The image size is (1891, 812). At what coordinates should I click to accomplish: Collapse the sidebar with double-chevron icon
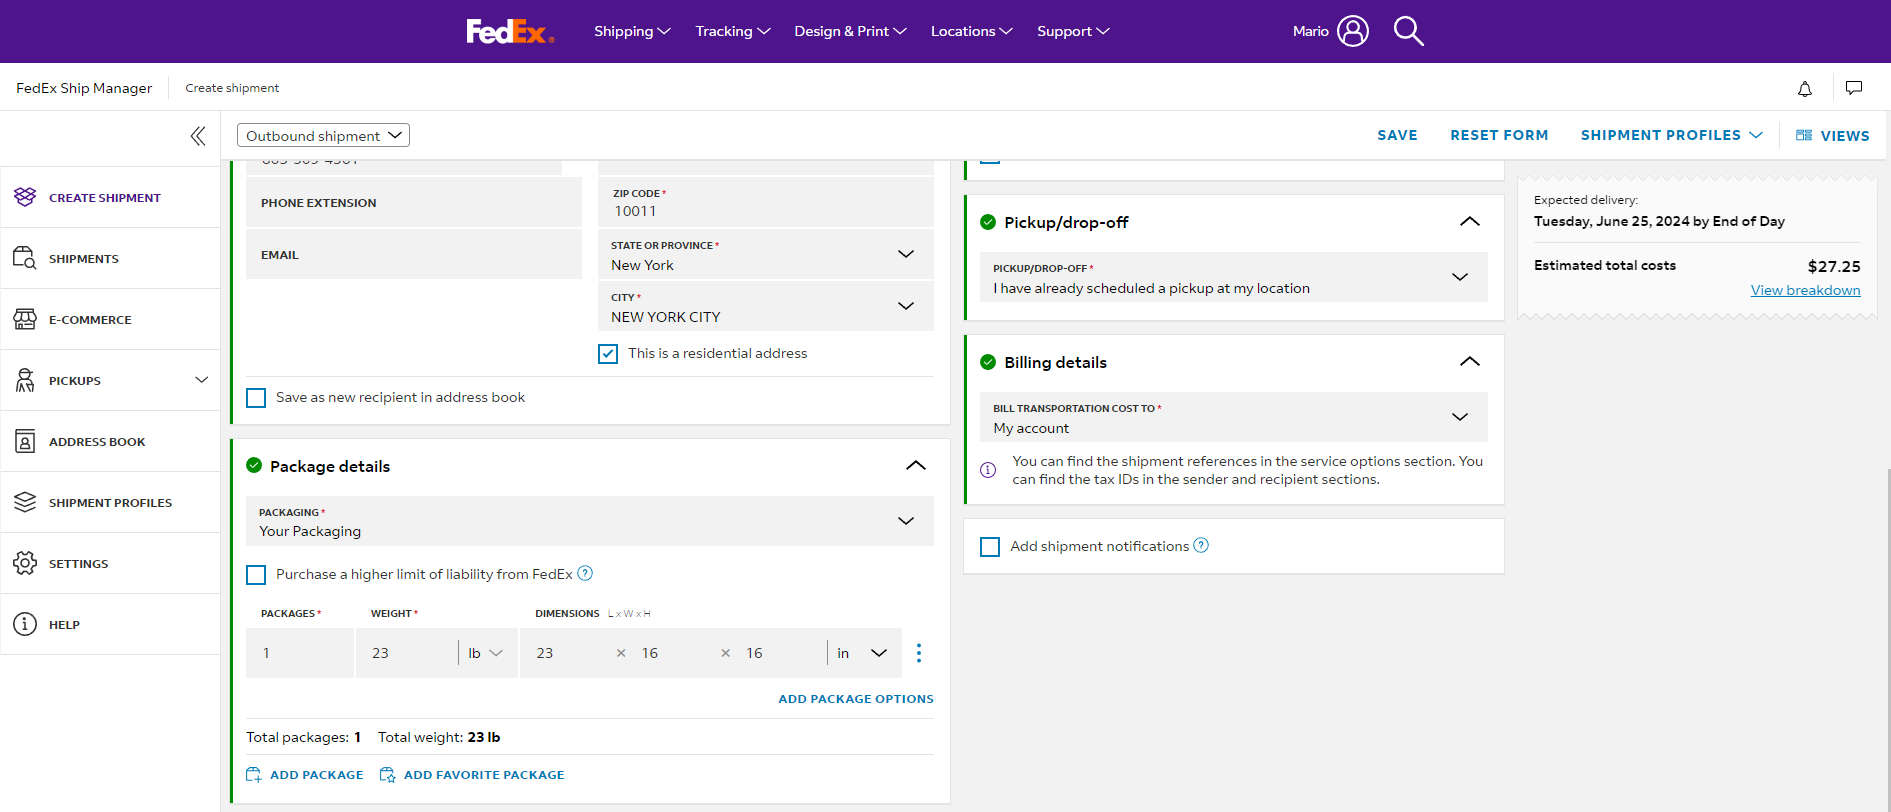pos(198,136)
